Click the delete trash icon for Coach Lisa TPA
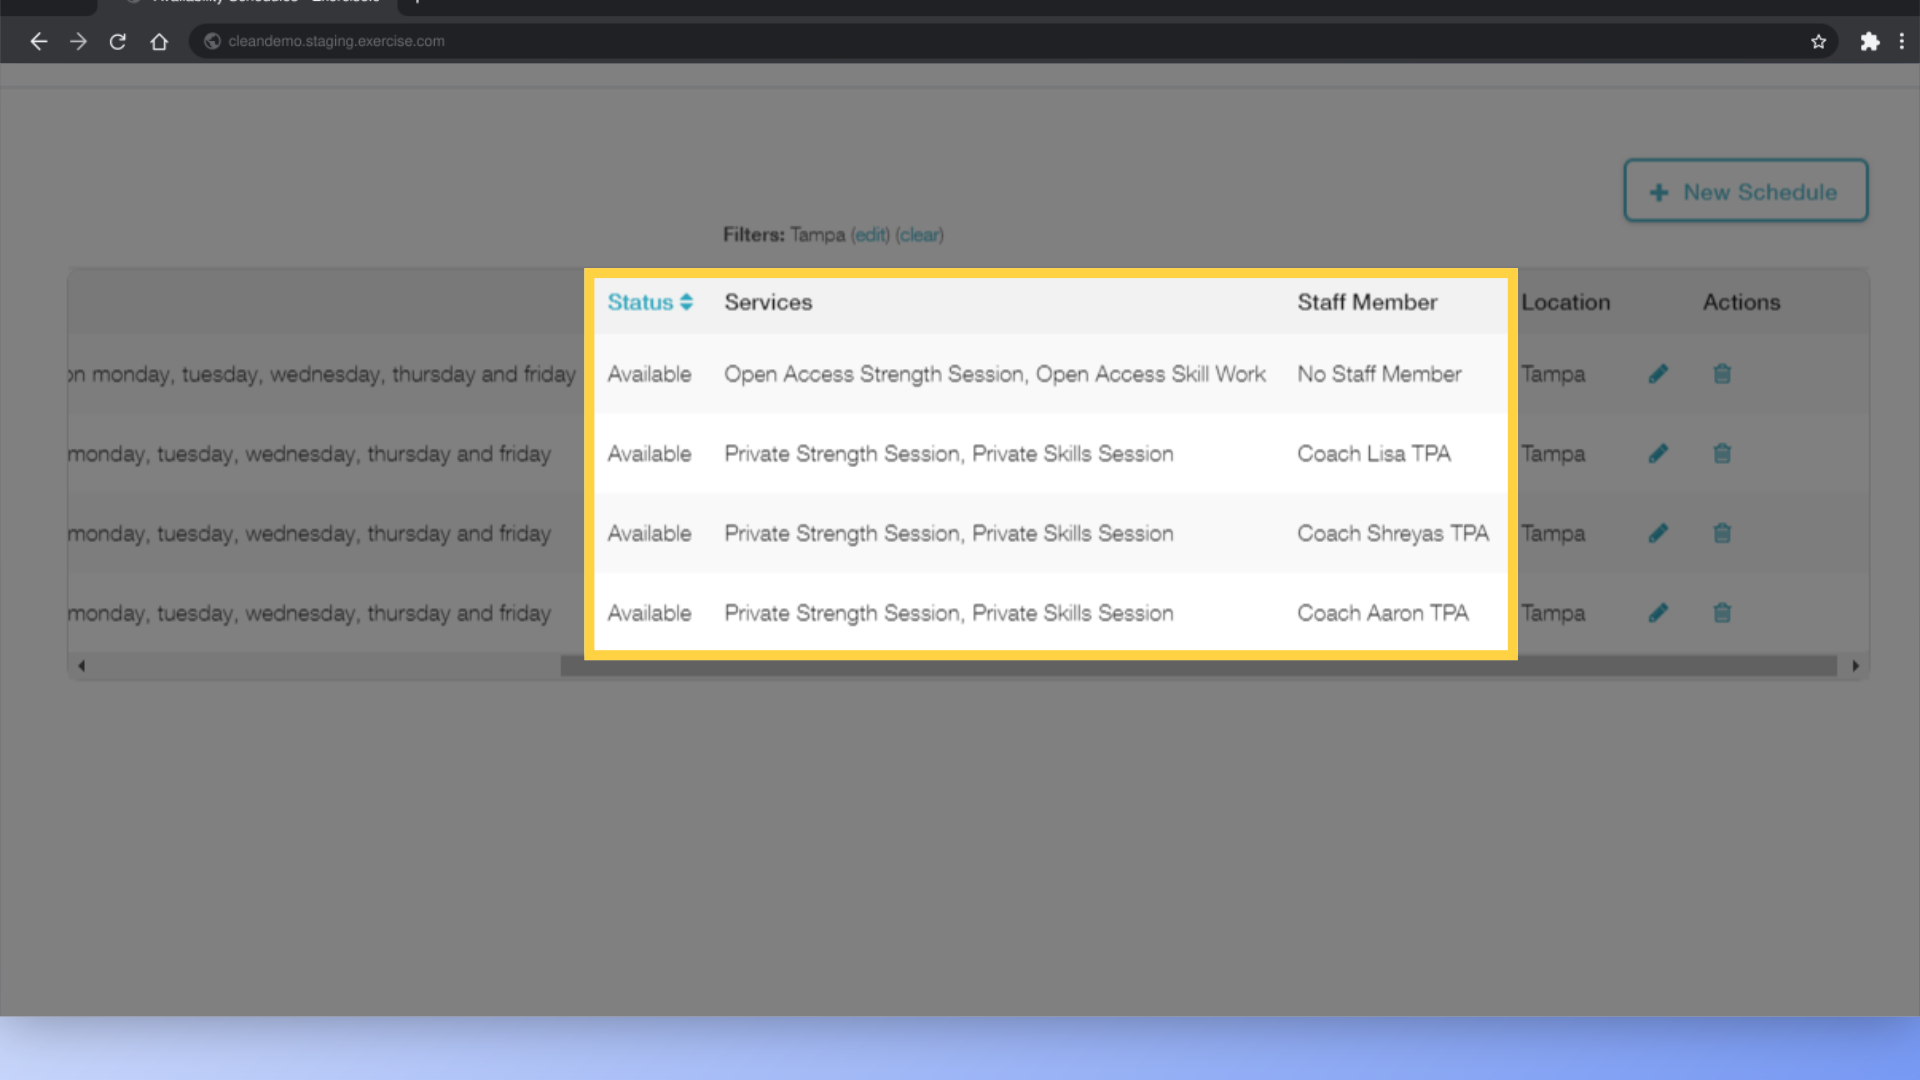Viewport: 1920px width, 1080px height. point(1722,454)
